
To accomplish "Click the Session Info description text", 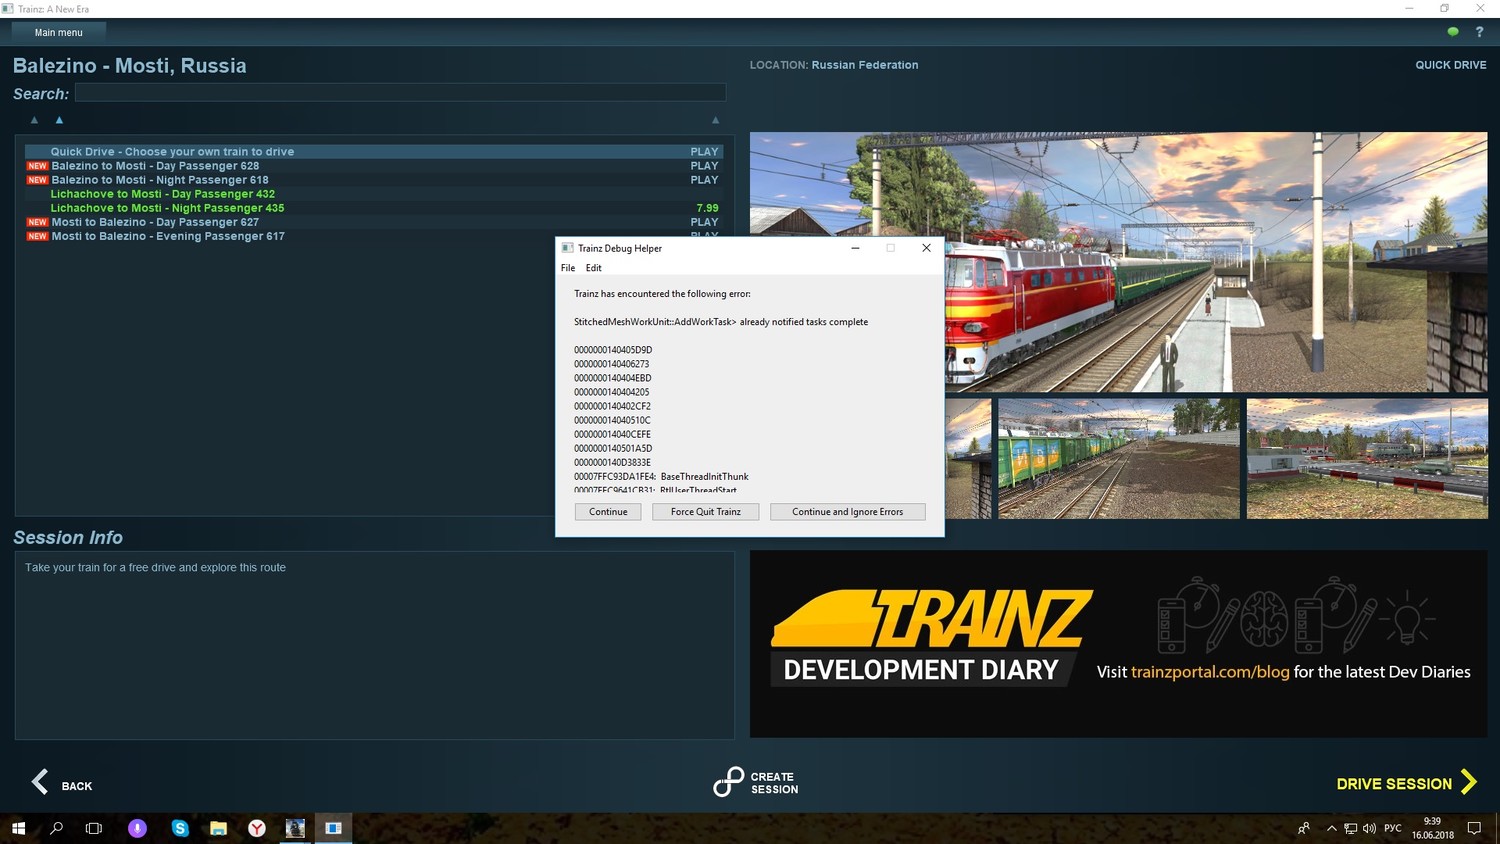I will (x=155, y=567).
